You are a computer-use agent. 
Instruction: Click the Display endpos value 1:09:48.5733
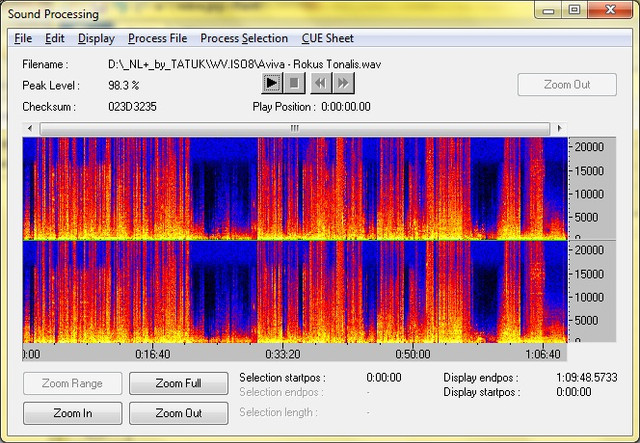[587, 377]
